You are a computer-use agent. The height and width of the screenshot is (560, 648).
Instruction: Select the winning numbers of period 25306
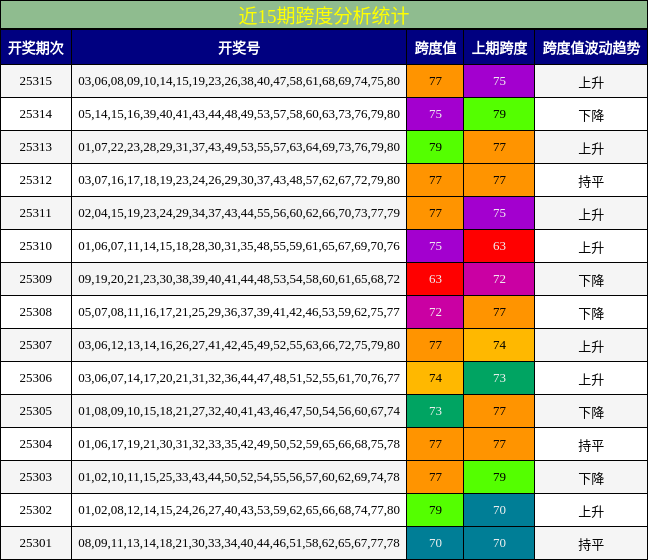tap(239, 378)
